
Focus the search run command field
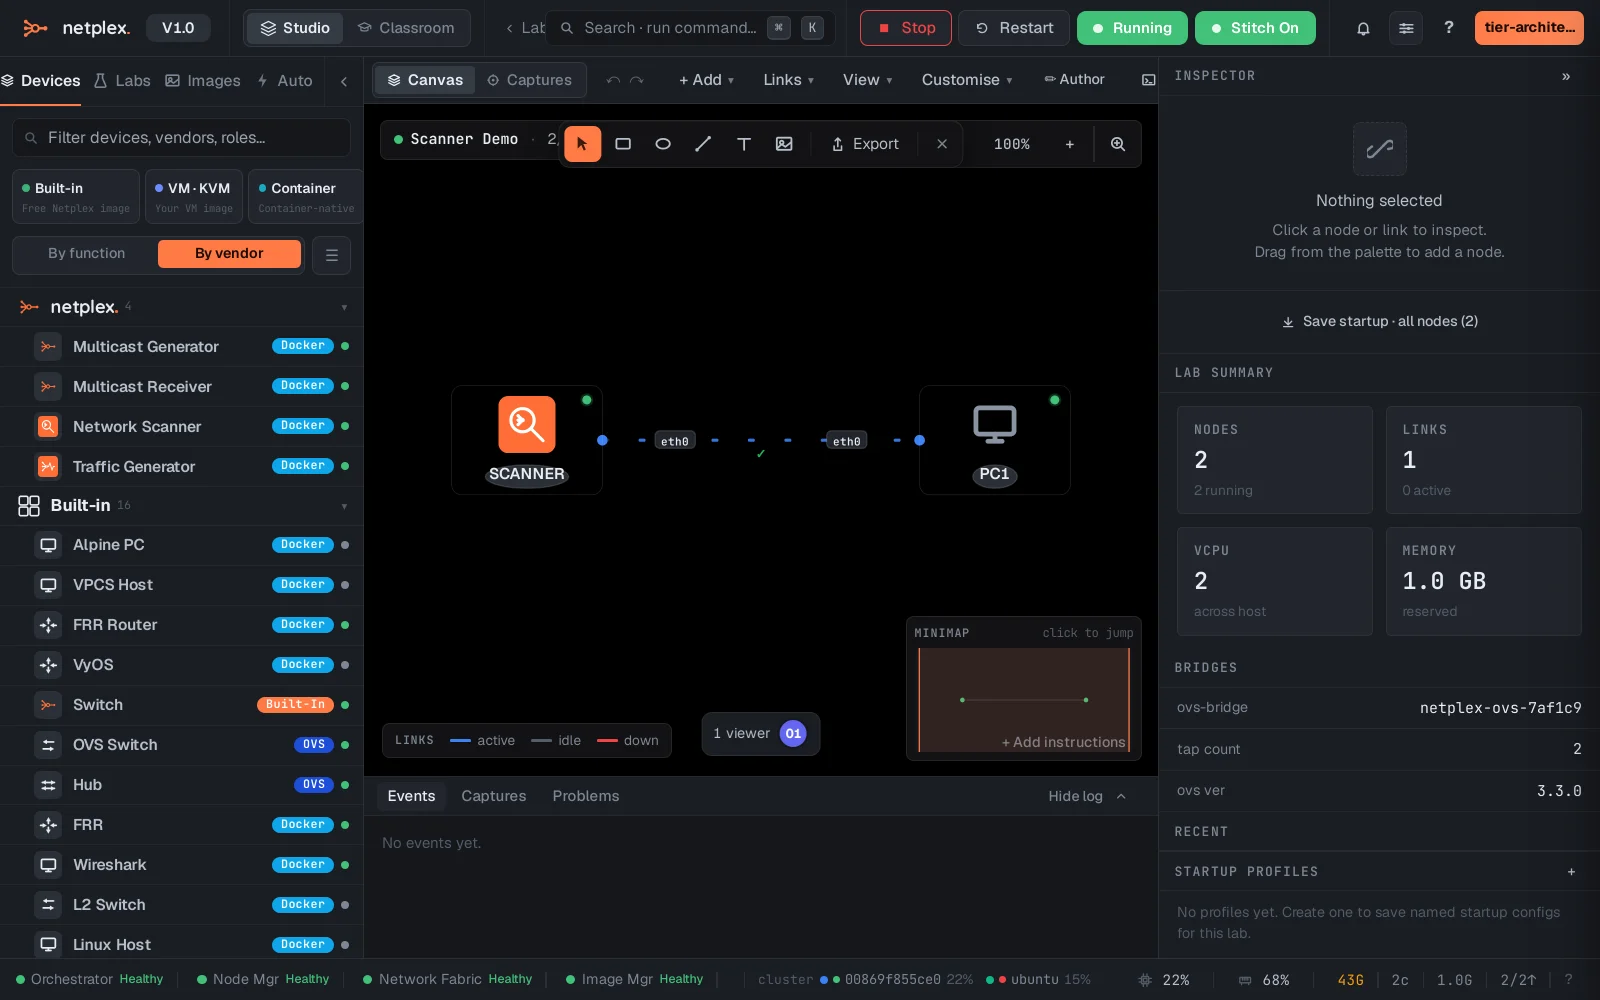coord(690,28)
